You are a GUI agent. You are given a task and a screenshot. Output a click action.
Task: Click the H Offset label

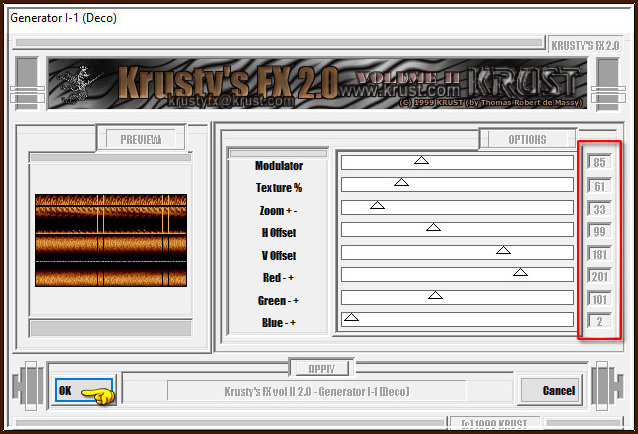[279, 233]
